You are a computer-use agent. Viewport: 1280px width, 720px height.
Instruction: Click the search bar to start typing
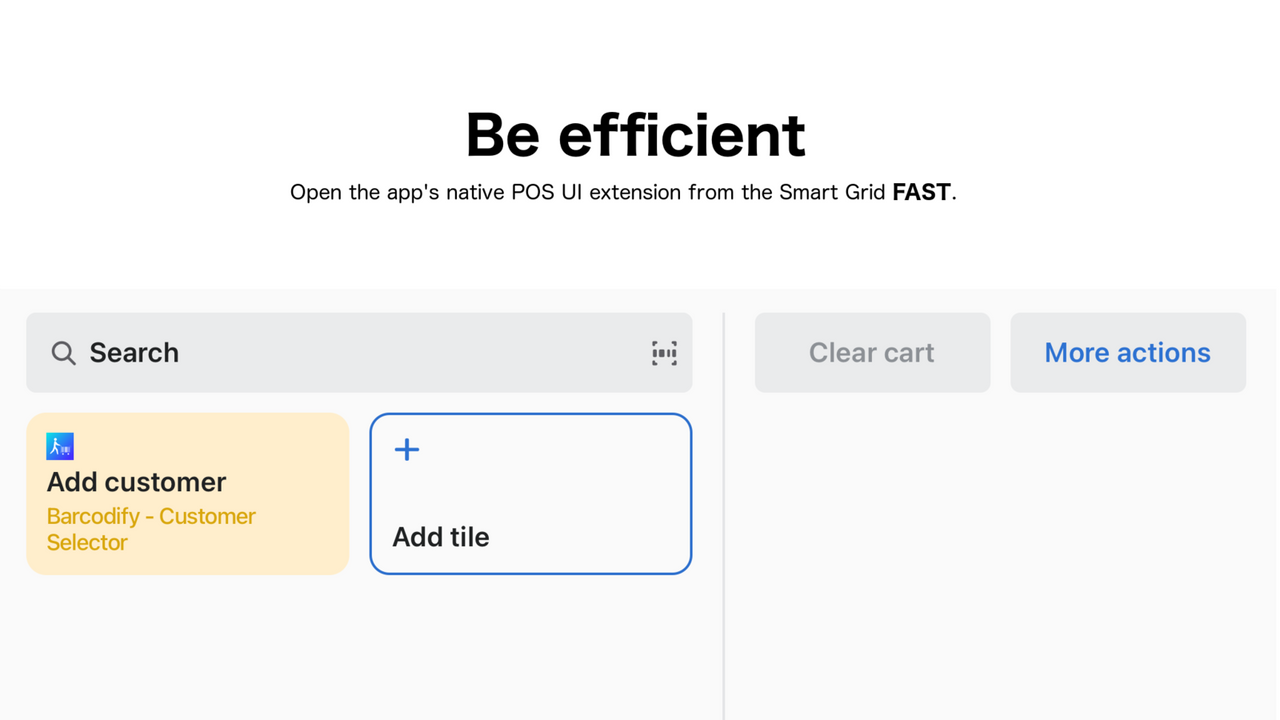pos(300,352)
